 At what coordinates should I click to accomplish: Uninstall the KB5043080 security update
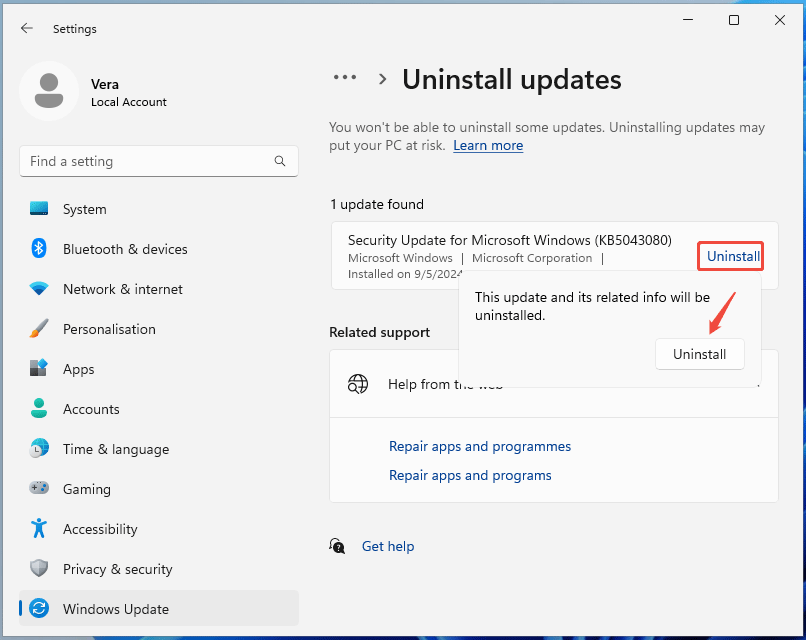tap(730, 256)
